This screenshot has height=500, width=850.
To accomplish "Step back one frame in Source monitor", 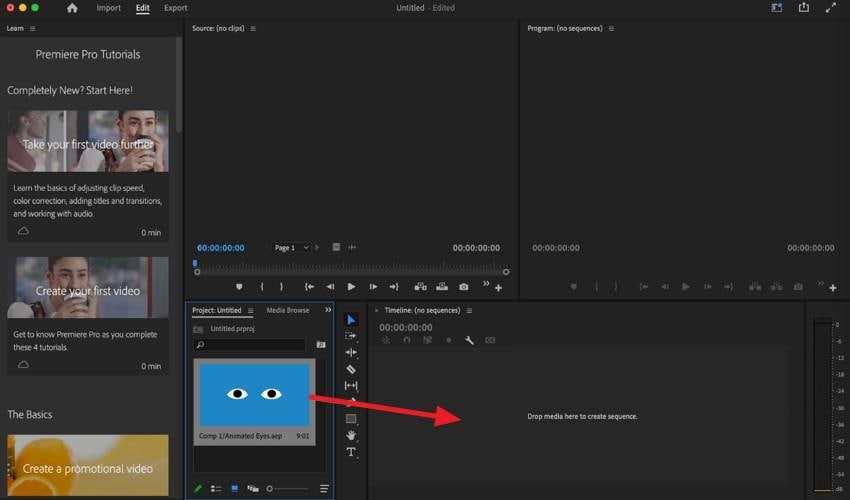I will [x=330, y=286].
